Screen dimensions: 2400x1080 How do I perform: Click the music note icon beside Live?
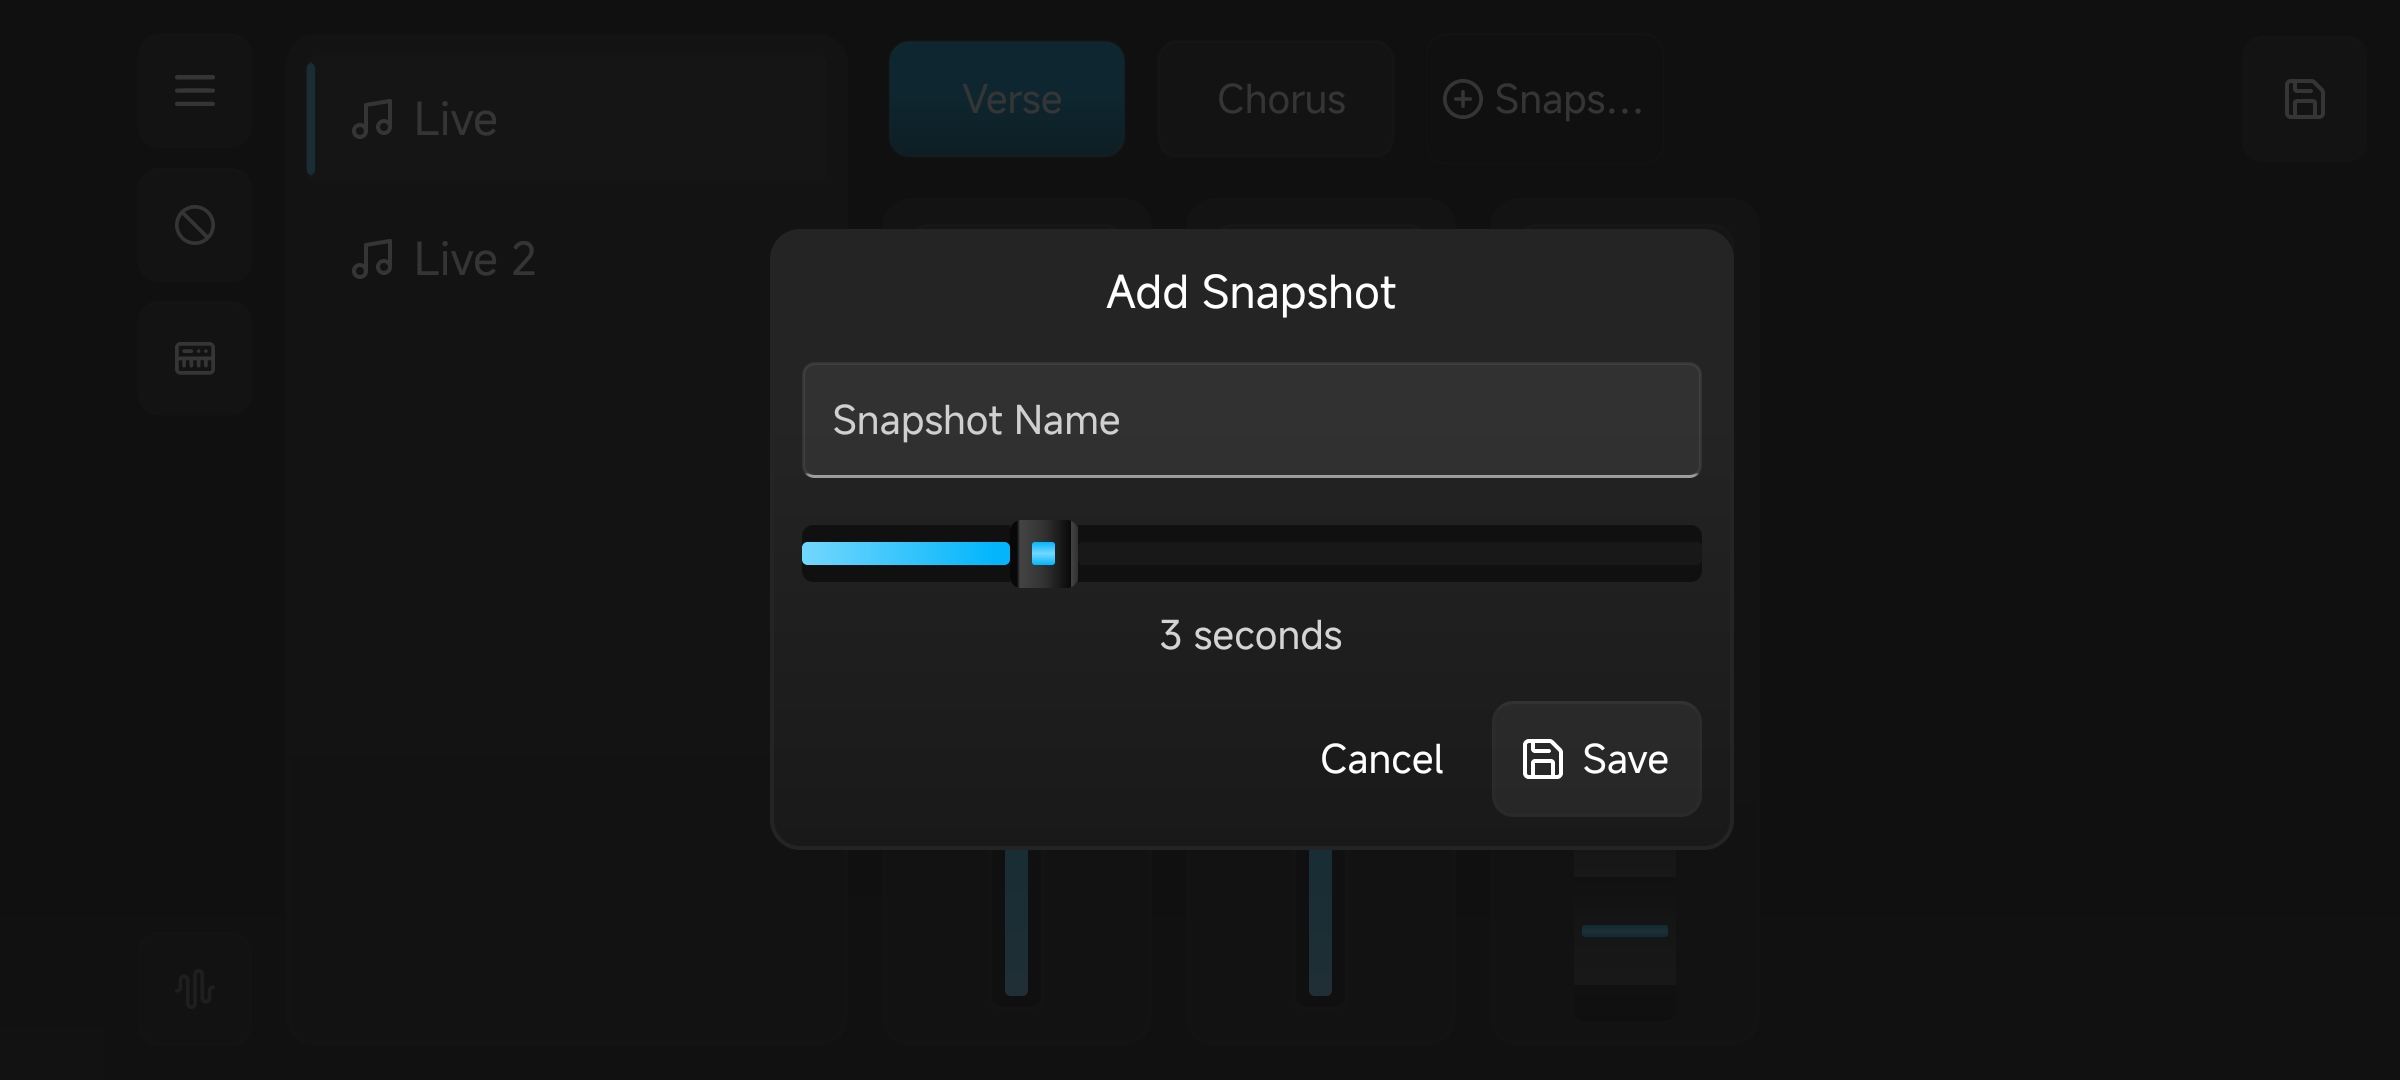point(372,120)
